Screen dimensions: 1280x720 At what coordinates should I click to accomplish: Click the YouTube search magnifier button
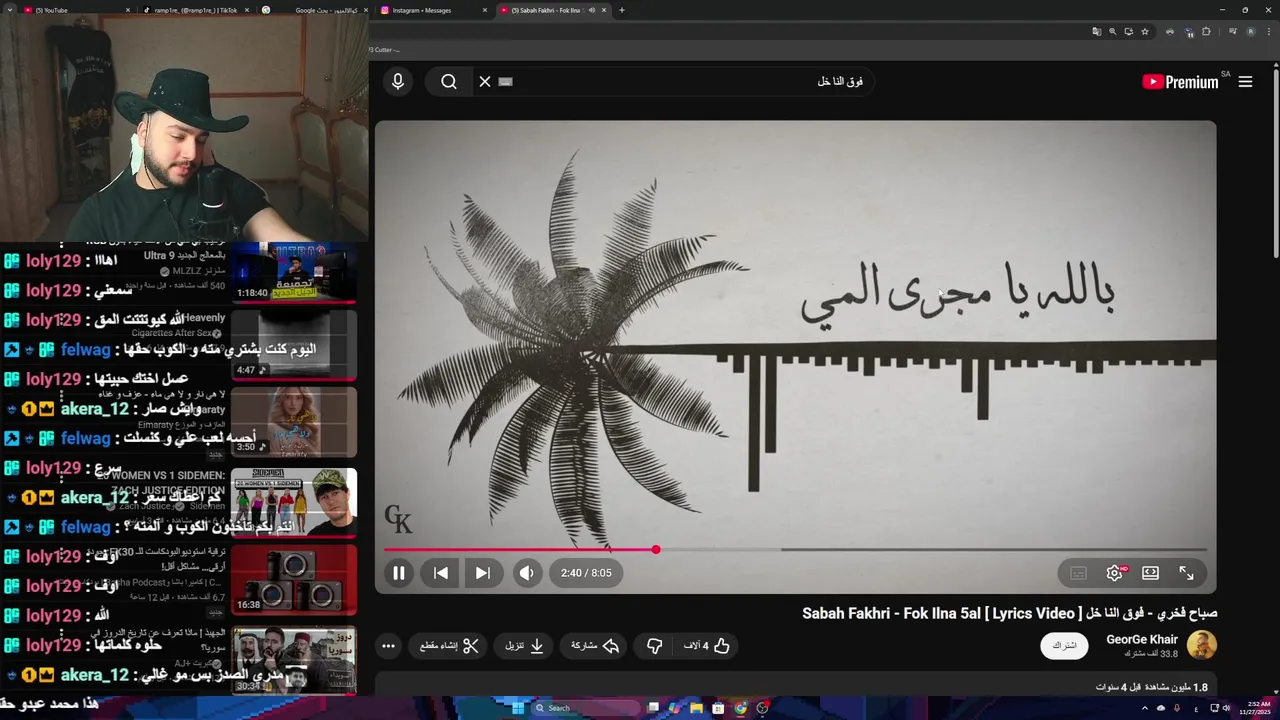tap(449, 82)
